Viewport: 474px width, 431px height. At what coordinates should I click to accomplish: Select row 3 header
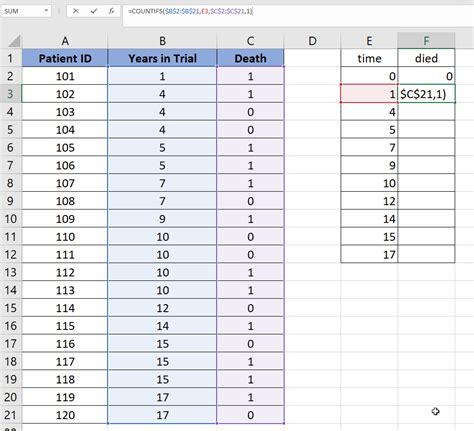[x=10, y=94]
